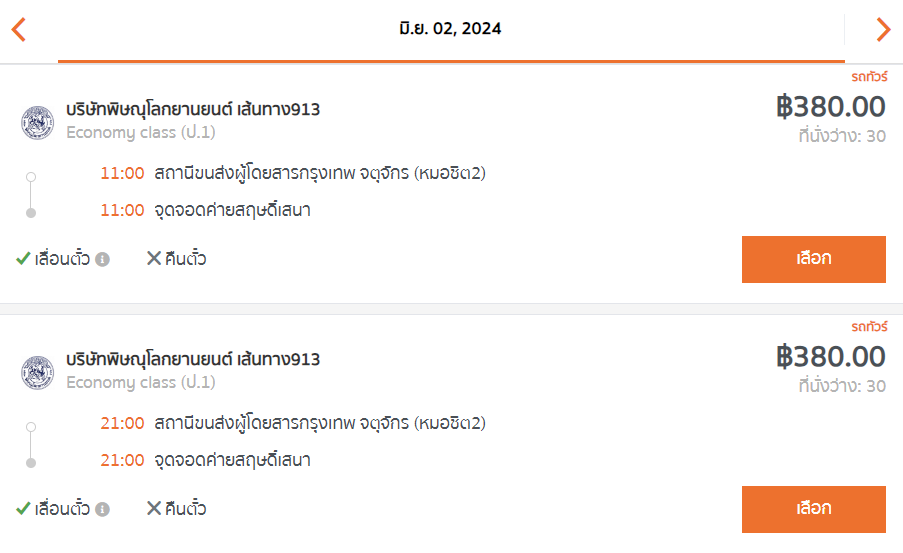Click green checkmark for เลื่อนตั๋ว on 21:00 trip

tap(23, 508)
